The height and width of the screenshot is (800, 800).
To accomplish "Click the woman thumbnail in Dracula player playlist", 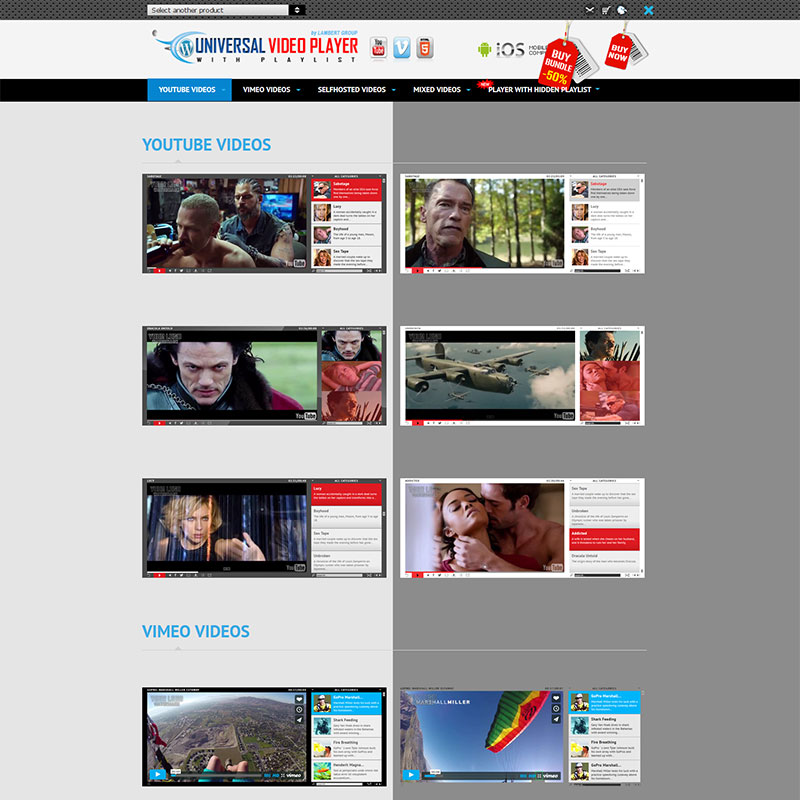I will point(352,376).
